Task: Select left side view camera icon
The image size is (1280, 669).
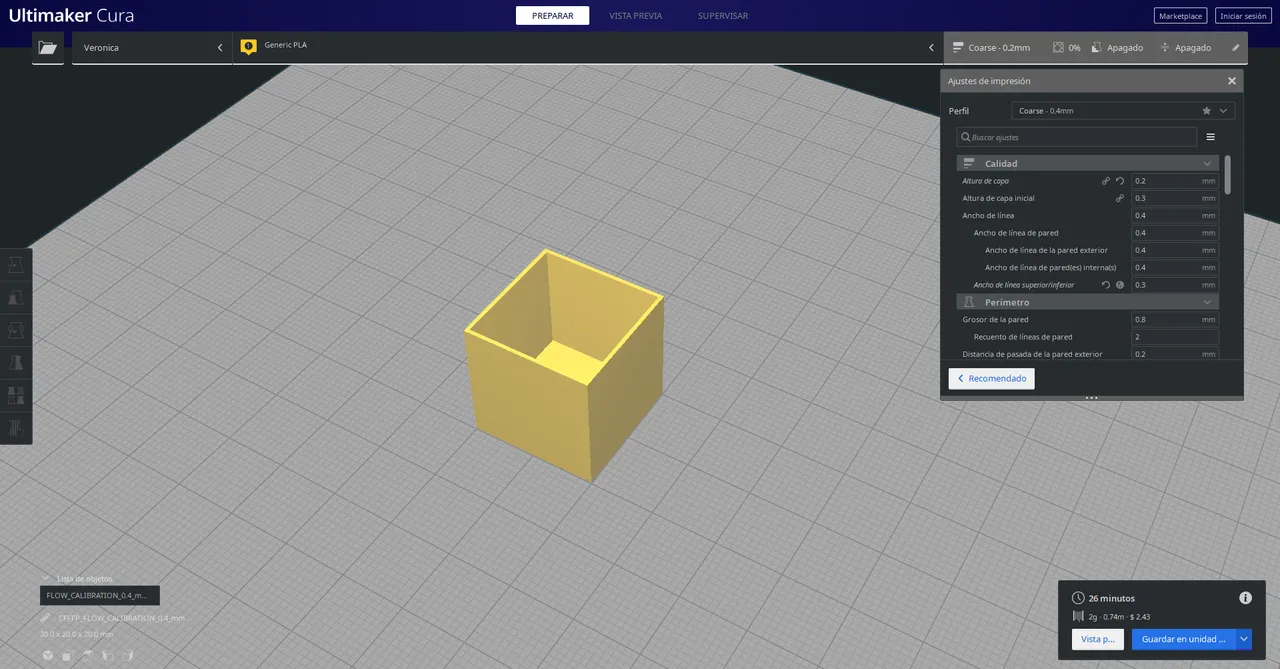Action: (107, 656)
